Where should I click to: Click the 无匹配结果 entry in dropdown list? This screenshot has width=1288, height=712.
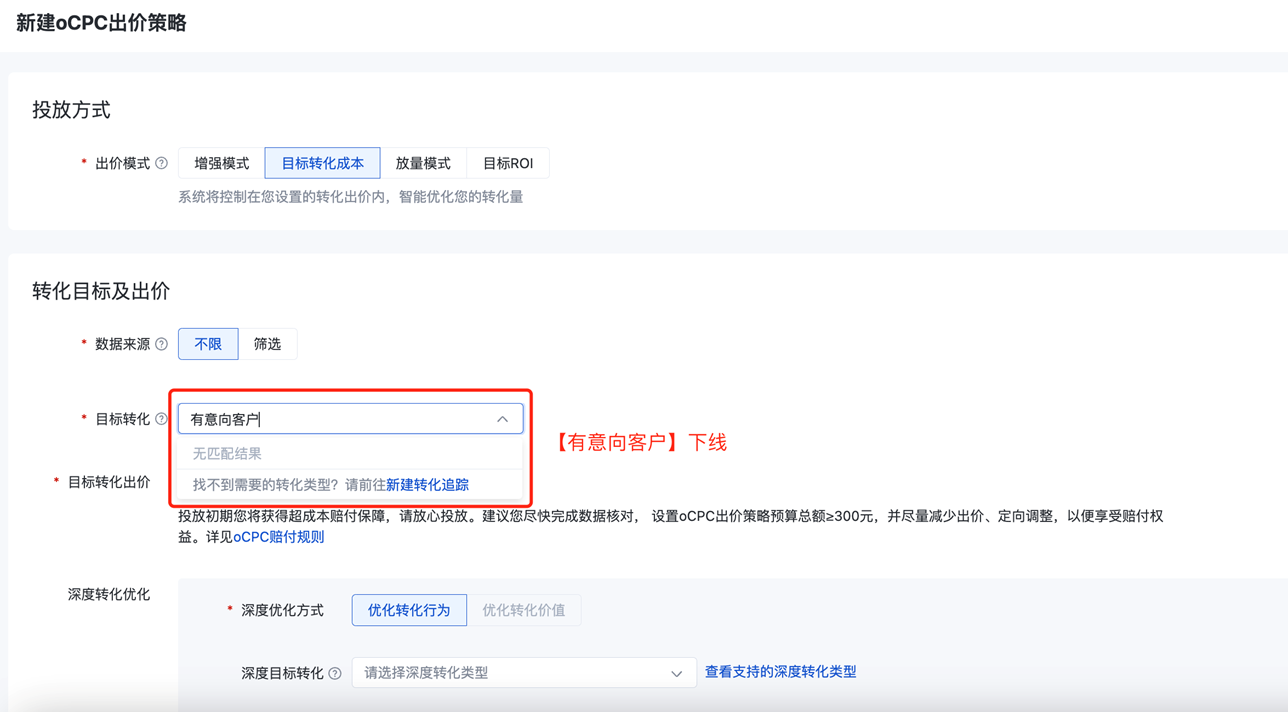227,453
